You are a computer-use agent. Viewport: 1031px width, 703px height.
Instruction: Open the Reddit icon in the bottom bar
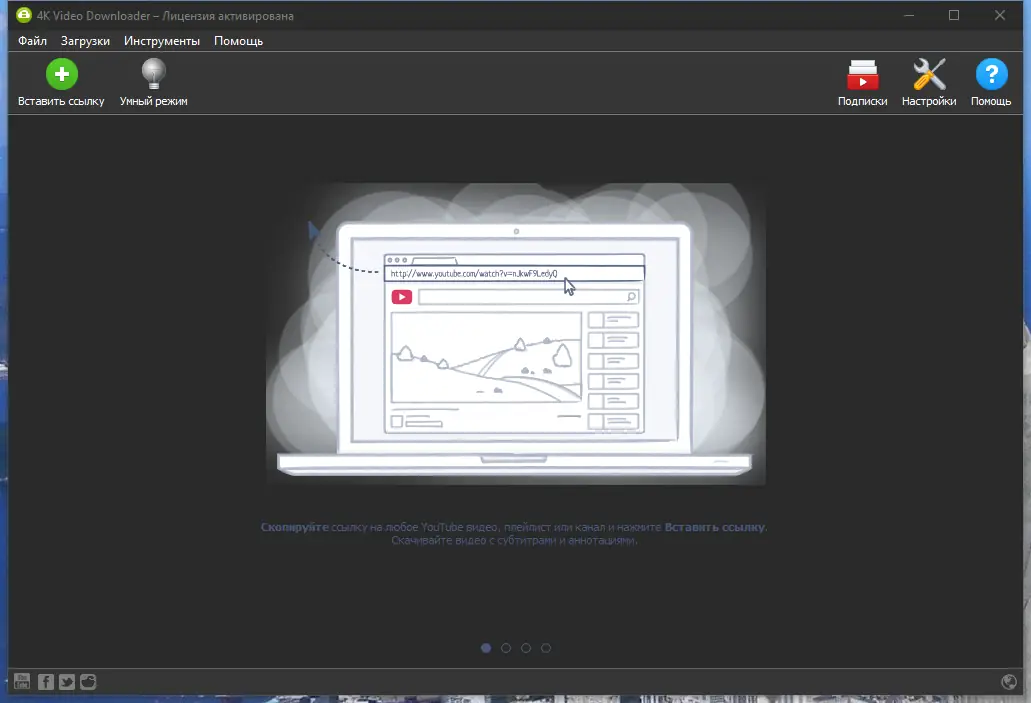88,681
